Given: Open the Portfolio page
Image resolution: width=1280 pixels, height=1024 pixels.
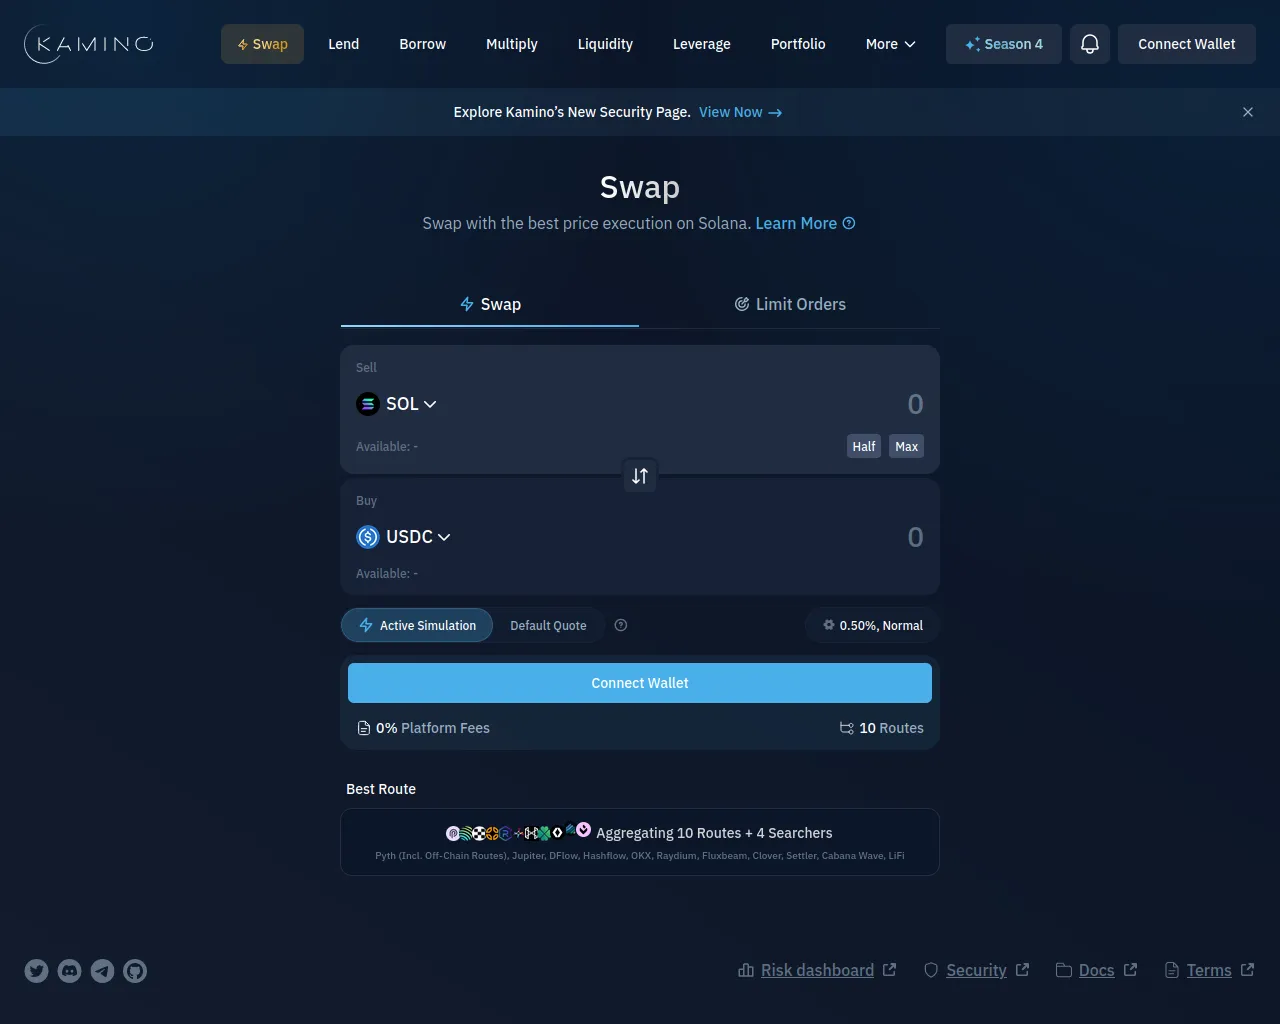Looking at the screenshot, I should click(x=798, y=44).
